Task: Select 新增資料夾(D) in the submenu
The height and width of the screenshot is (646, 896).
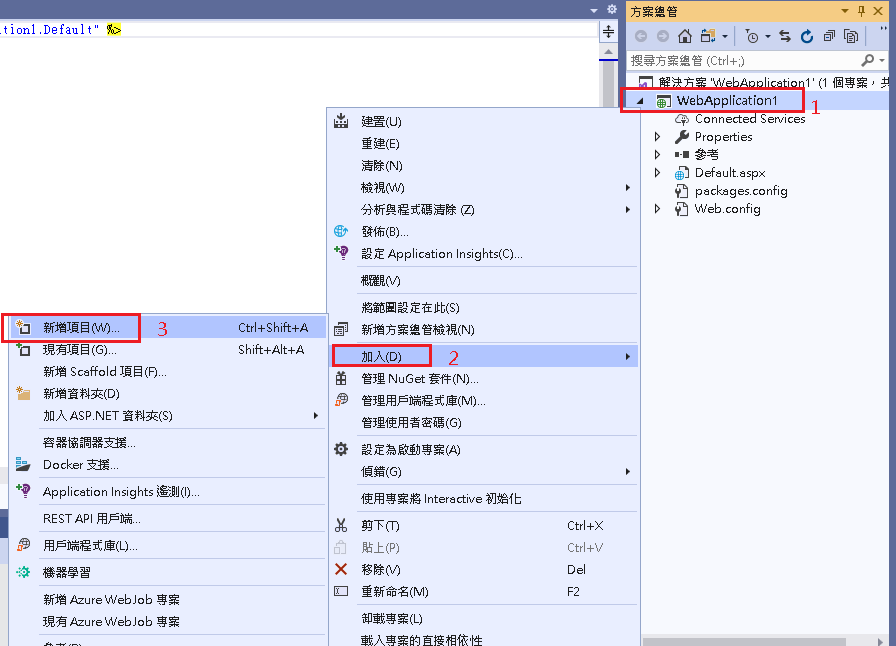Action: point(168,394)
